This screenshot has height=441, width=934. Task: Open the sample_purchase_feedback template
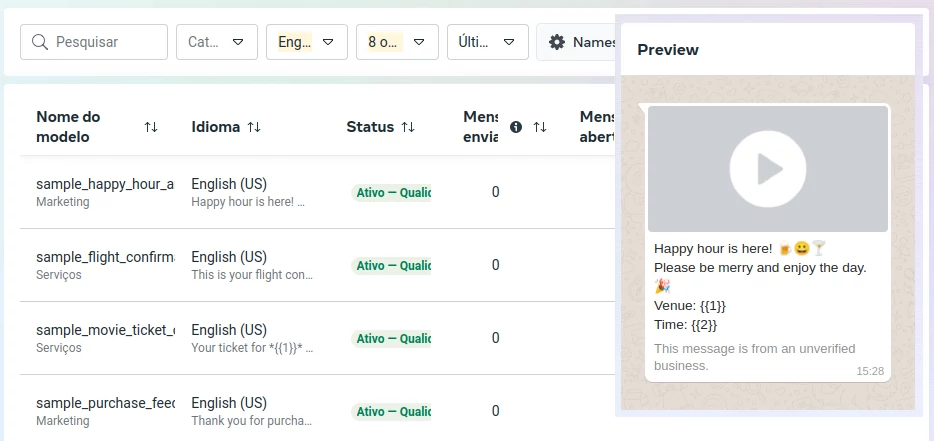pos(105,403)
